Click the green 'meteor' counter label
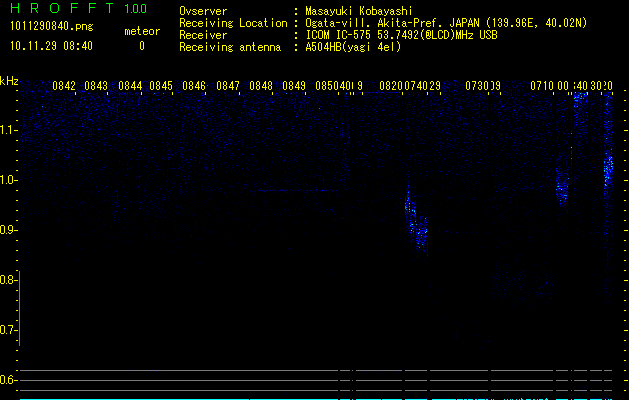 point(142,31)
